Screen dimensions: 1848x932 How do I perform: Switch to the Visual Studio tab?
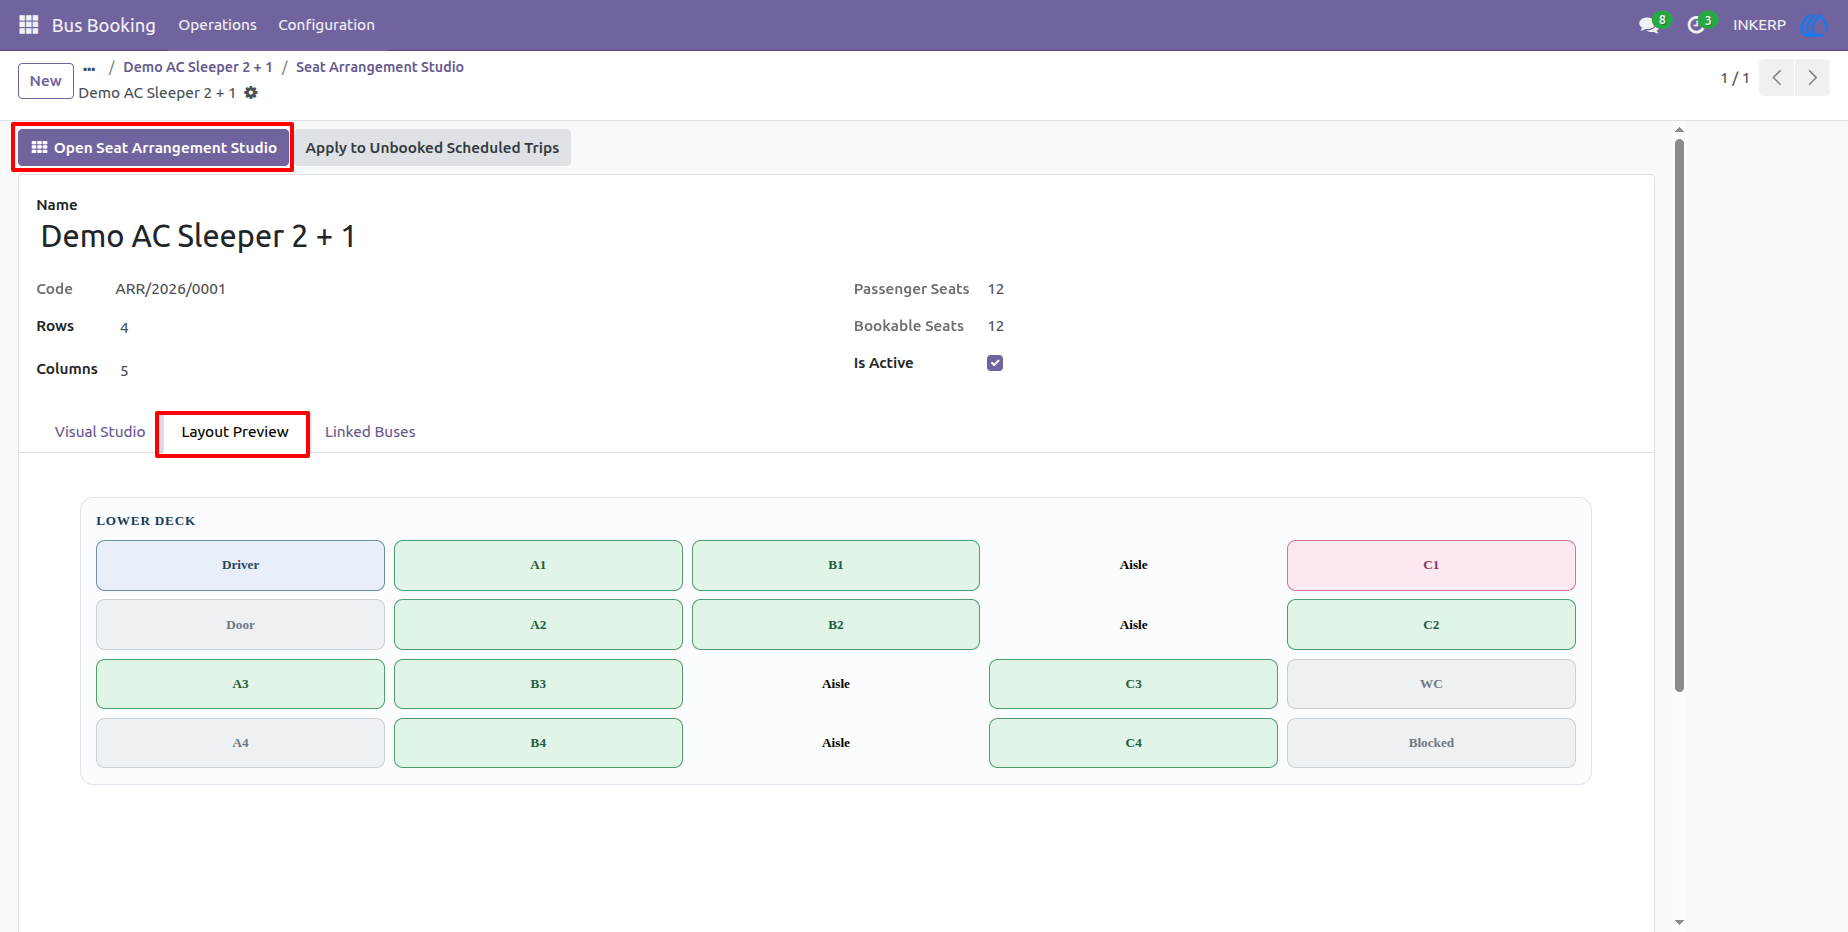pyautogui.click(x=100, y=432)
